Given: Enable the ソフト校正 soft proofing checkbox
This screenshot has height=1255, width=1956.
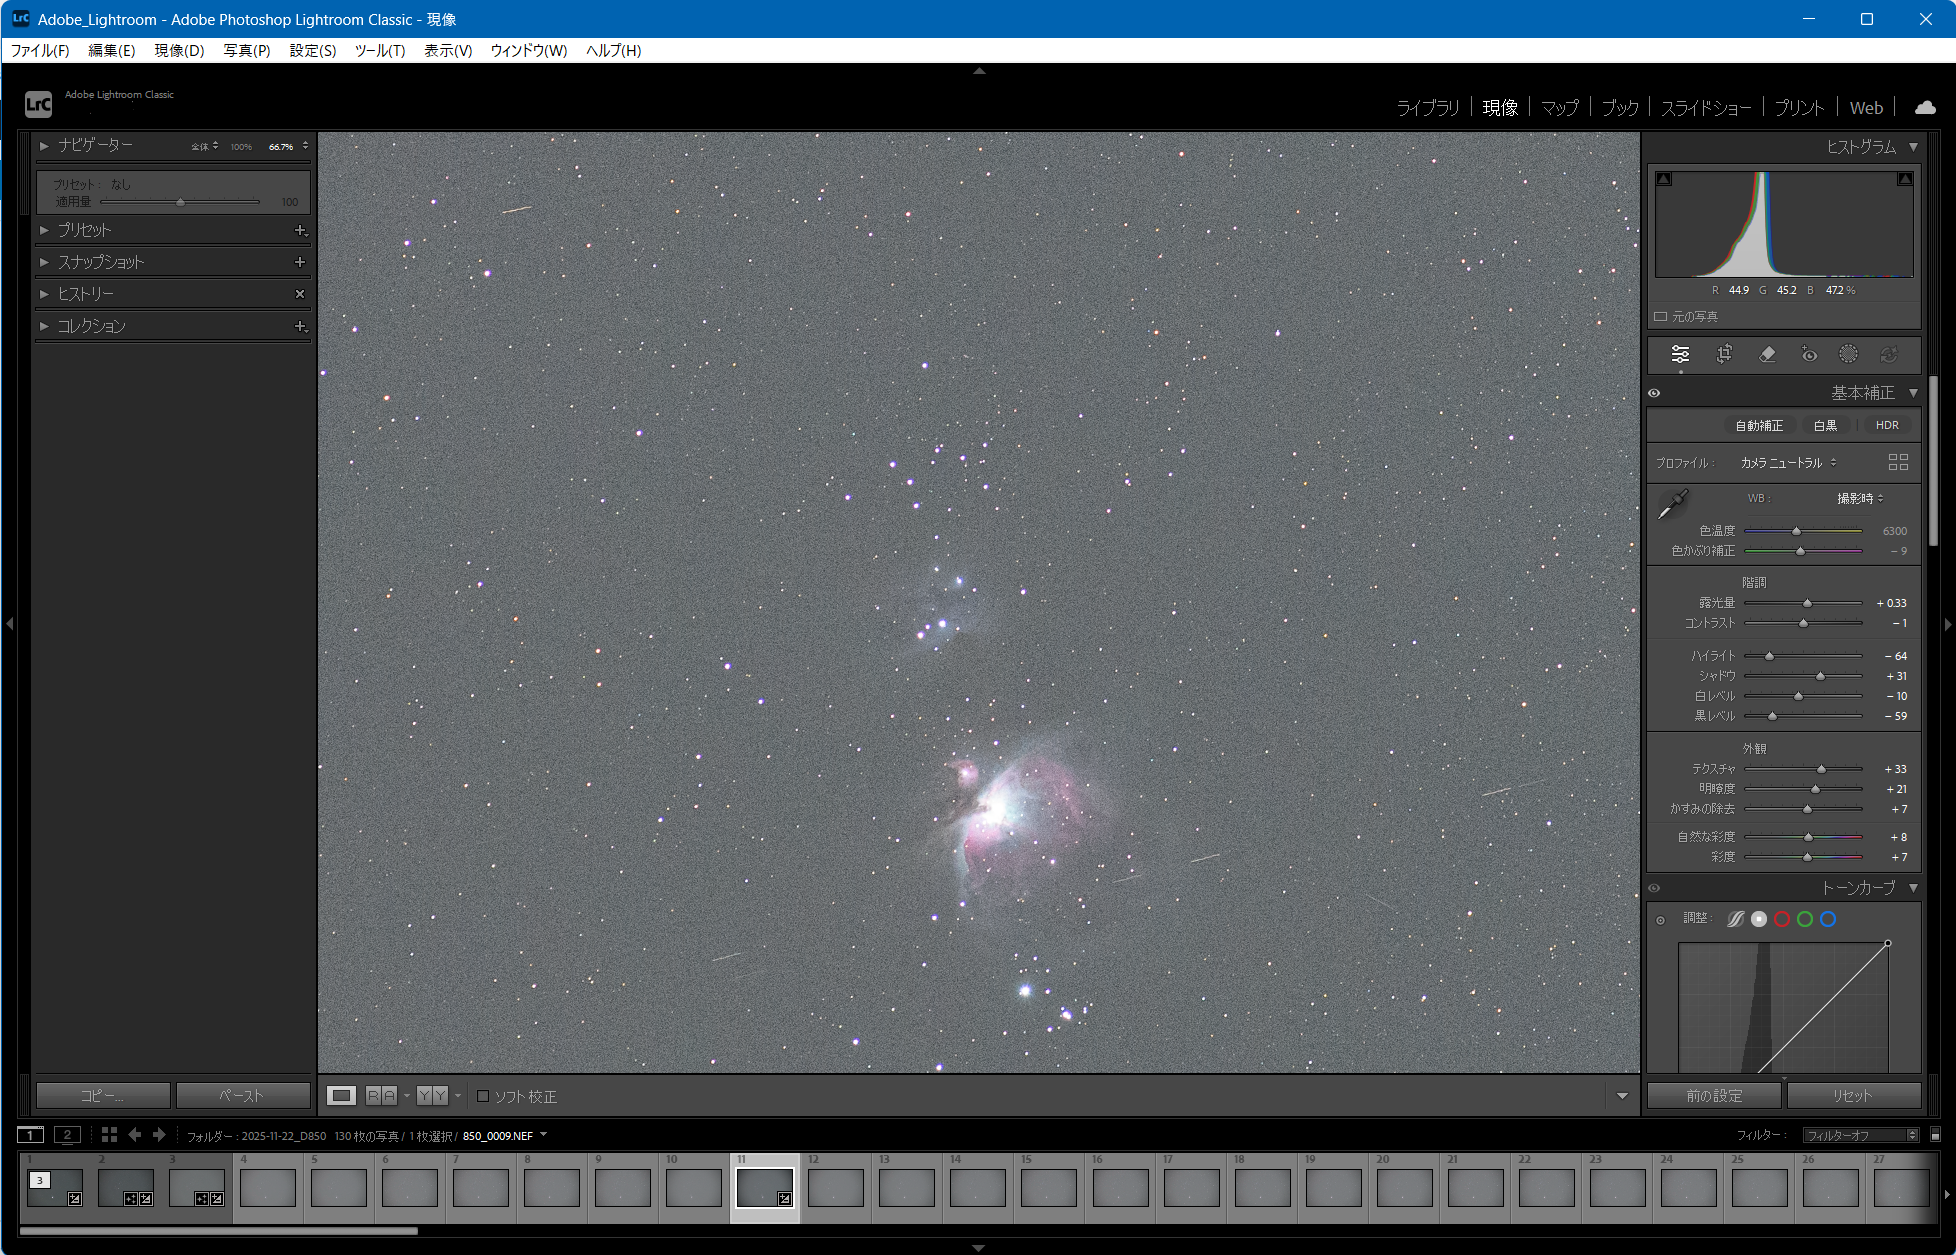Looking at the screenshot, I should pos(483,1096).
